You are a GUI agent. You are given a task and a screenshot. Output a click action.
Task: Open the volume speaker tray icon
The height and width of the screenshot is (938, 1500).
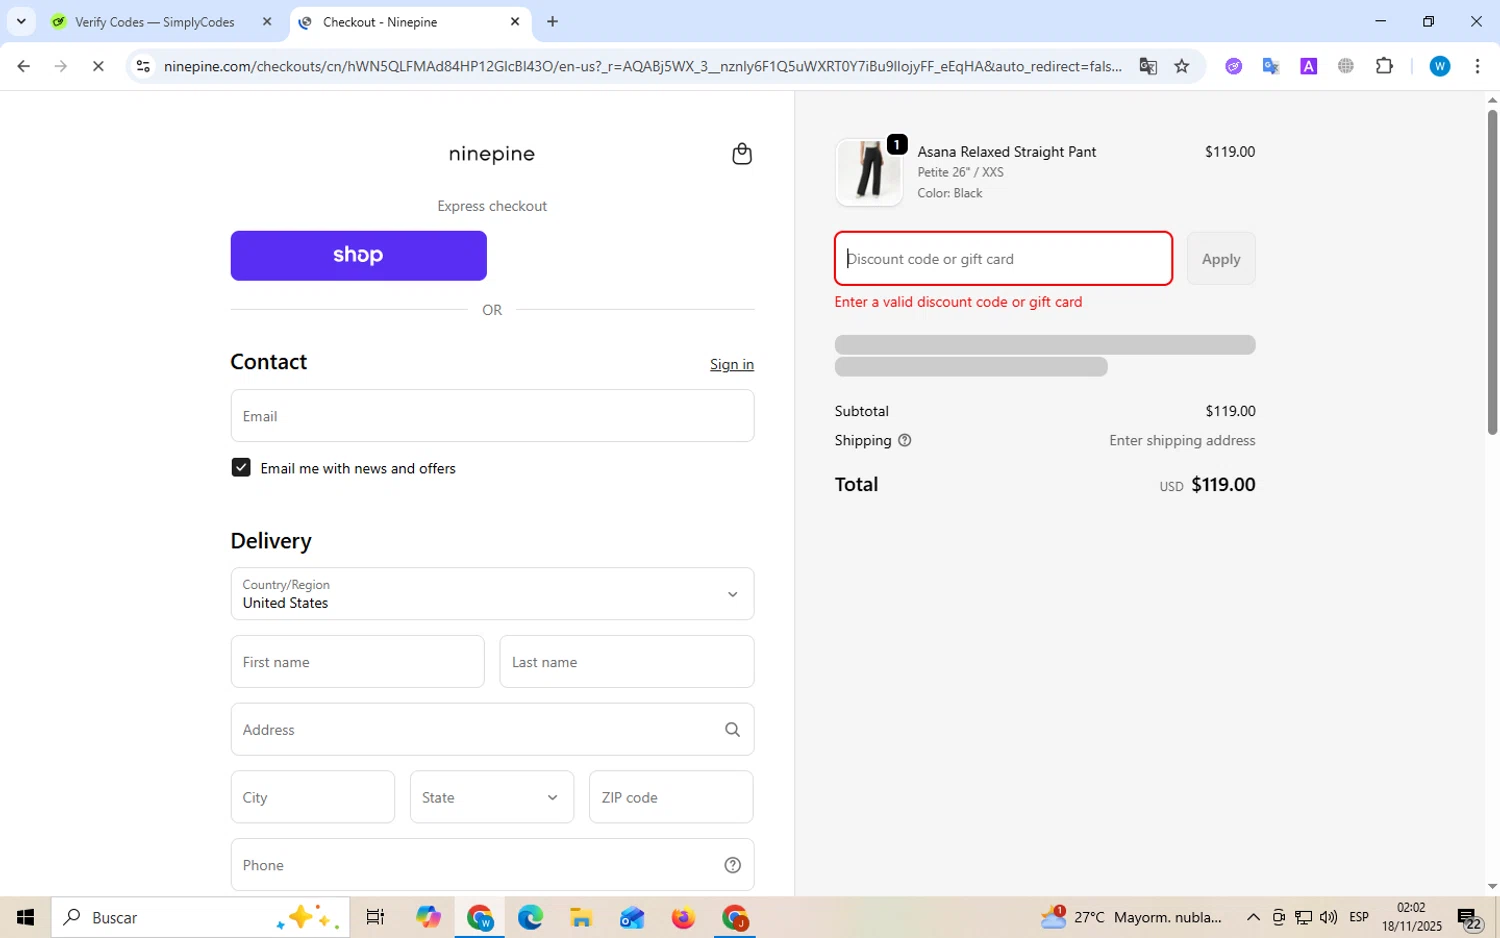point(1328,917)
